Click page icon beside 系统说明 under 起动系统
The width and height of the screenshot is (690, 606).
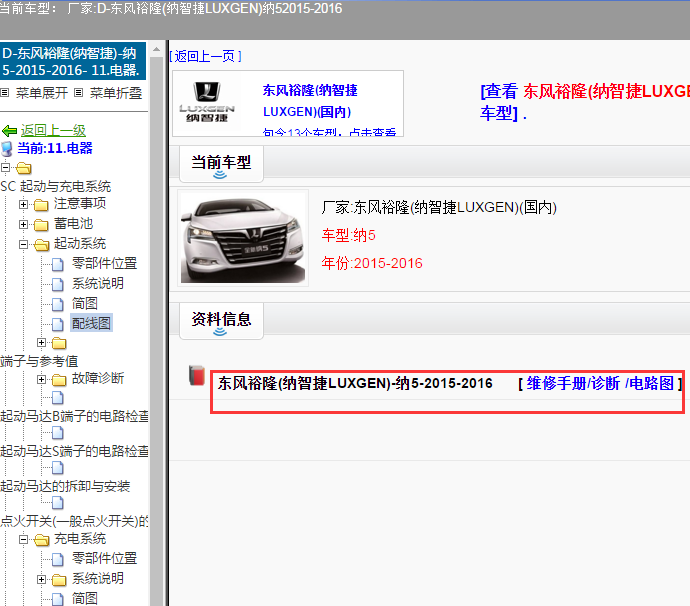[x=58, y=284]
